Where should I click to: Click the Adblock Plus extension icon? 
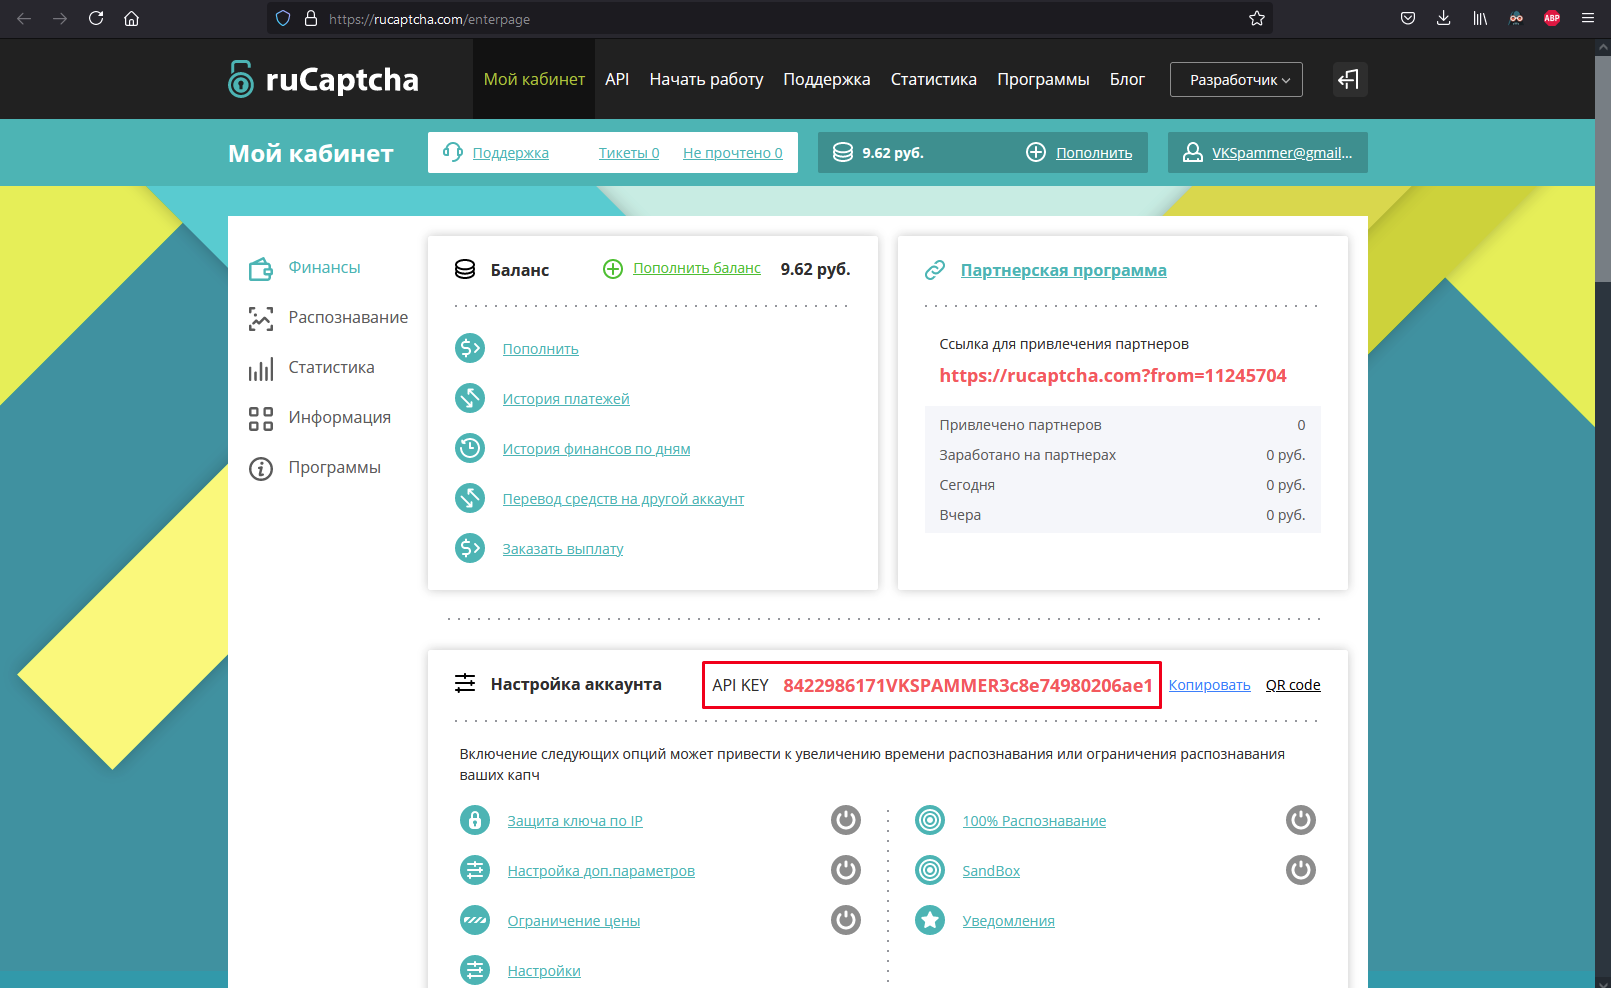pyautogui.click(x=1551, y=18)
